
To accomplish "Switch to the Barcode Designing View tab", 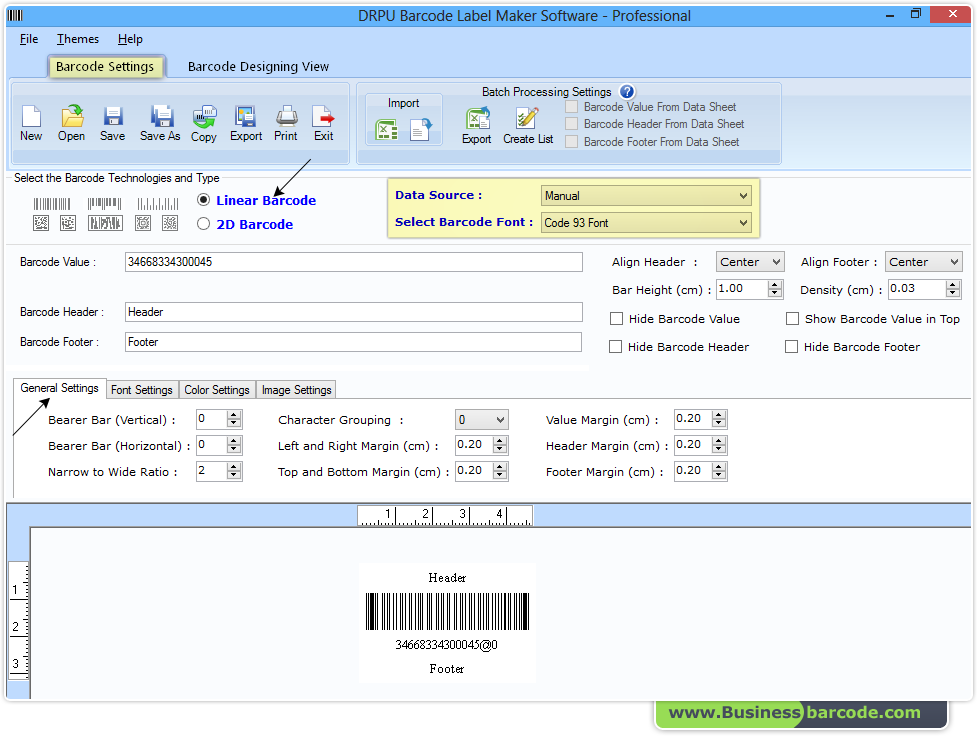I will coord(258,66).
